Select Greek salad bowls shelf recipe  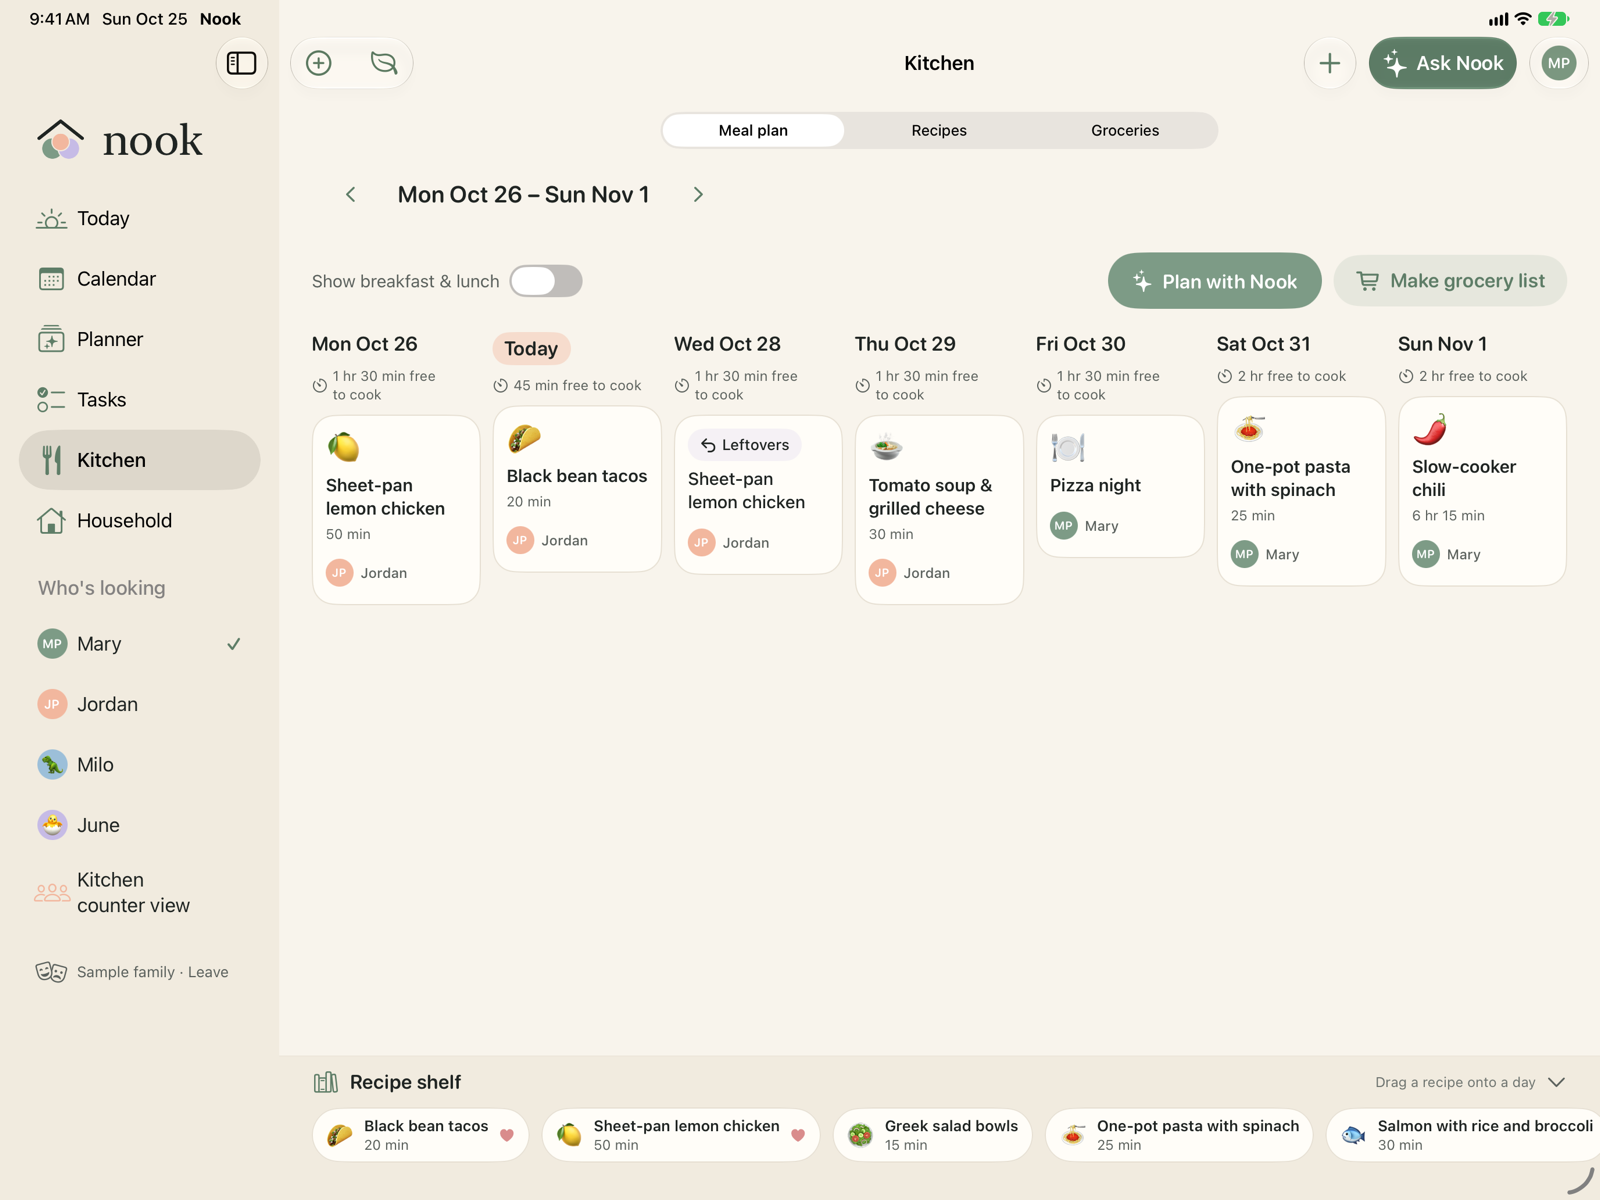[x=932, y=1135]
